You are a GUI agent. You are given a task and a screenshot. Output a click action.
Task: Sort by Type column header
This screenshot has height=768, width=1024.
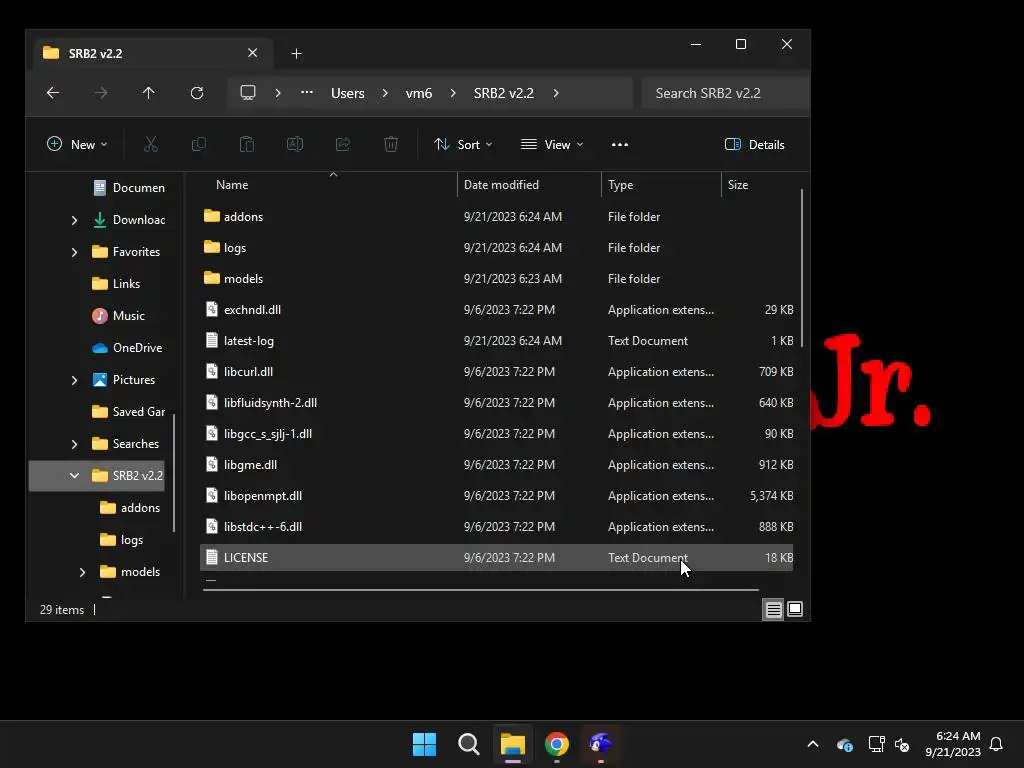click(x=661, y=185)
